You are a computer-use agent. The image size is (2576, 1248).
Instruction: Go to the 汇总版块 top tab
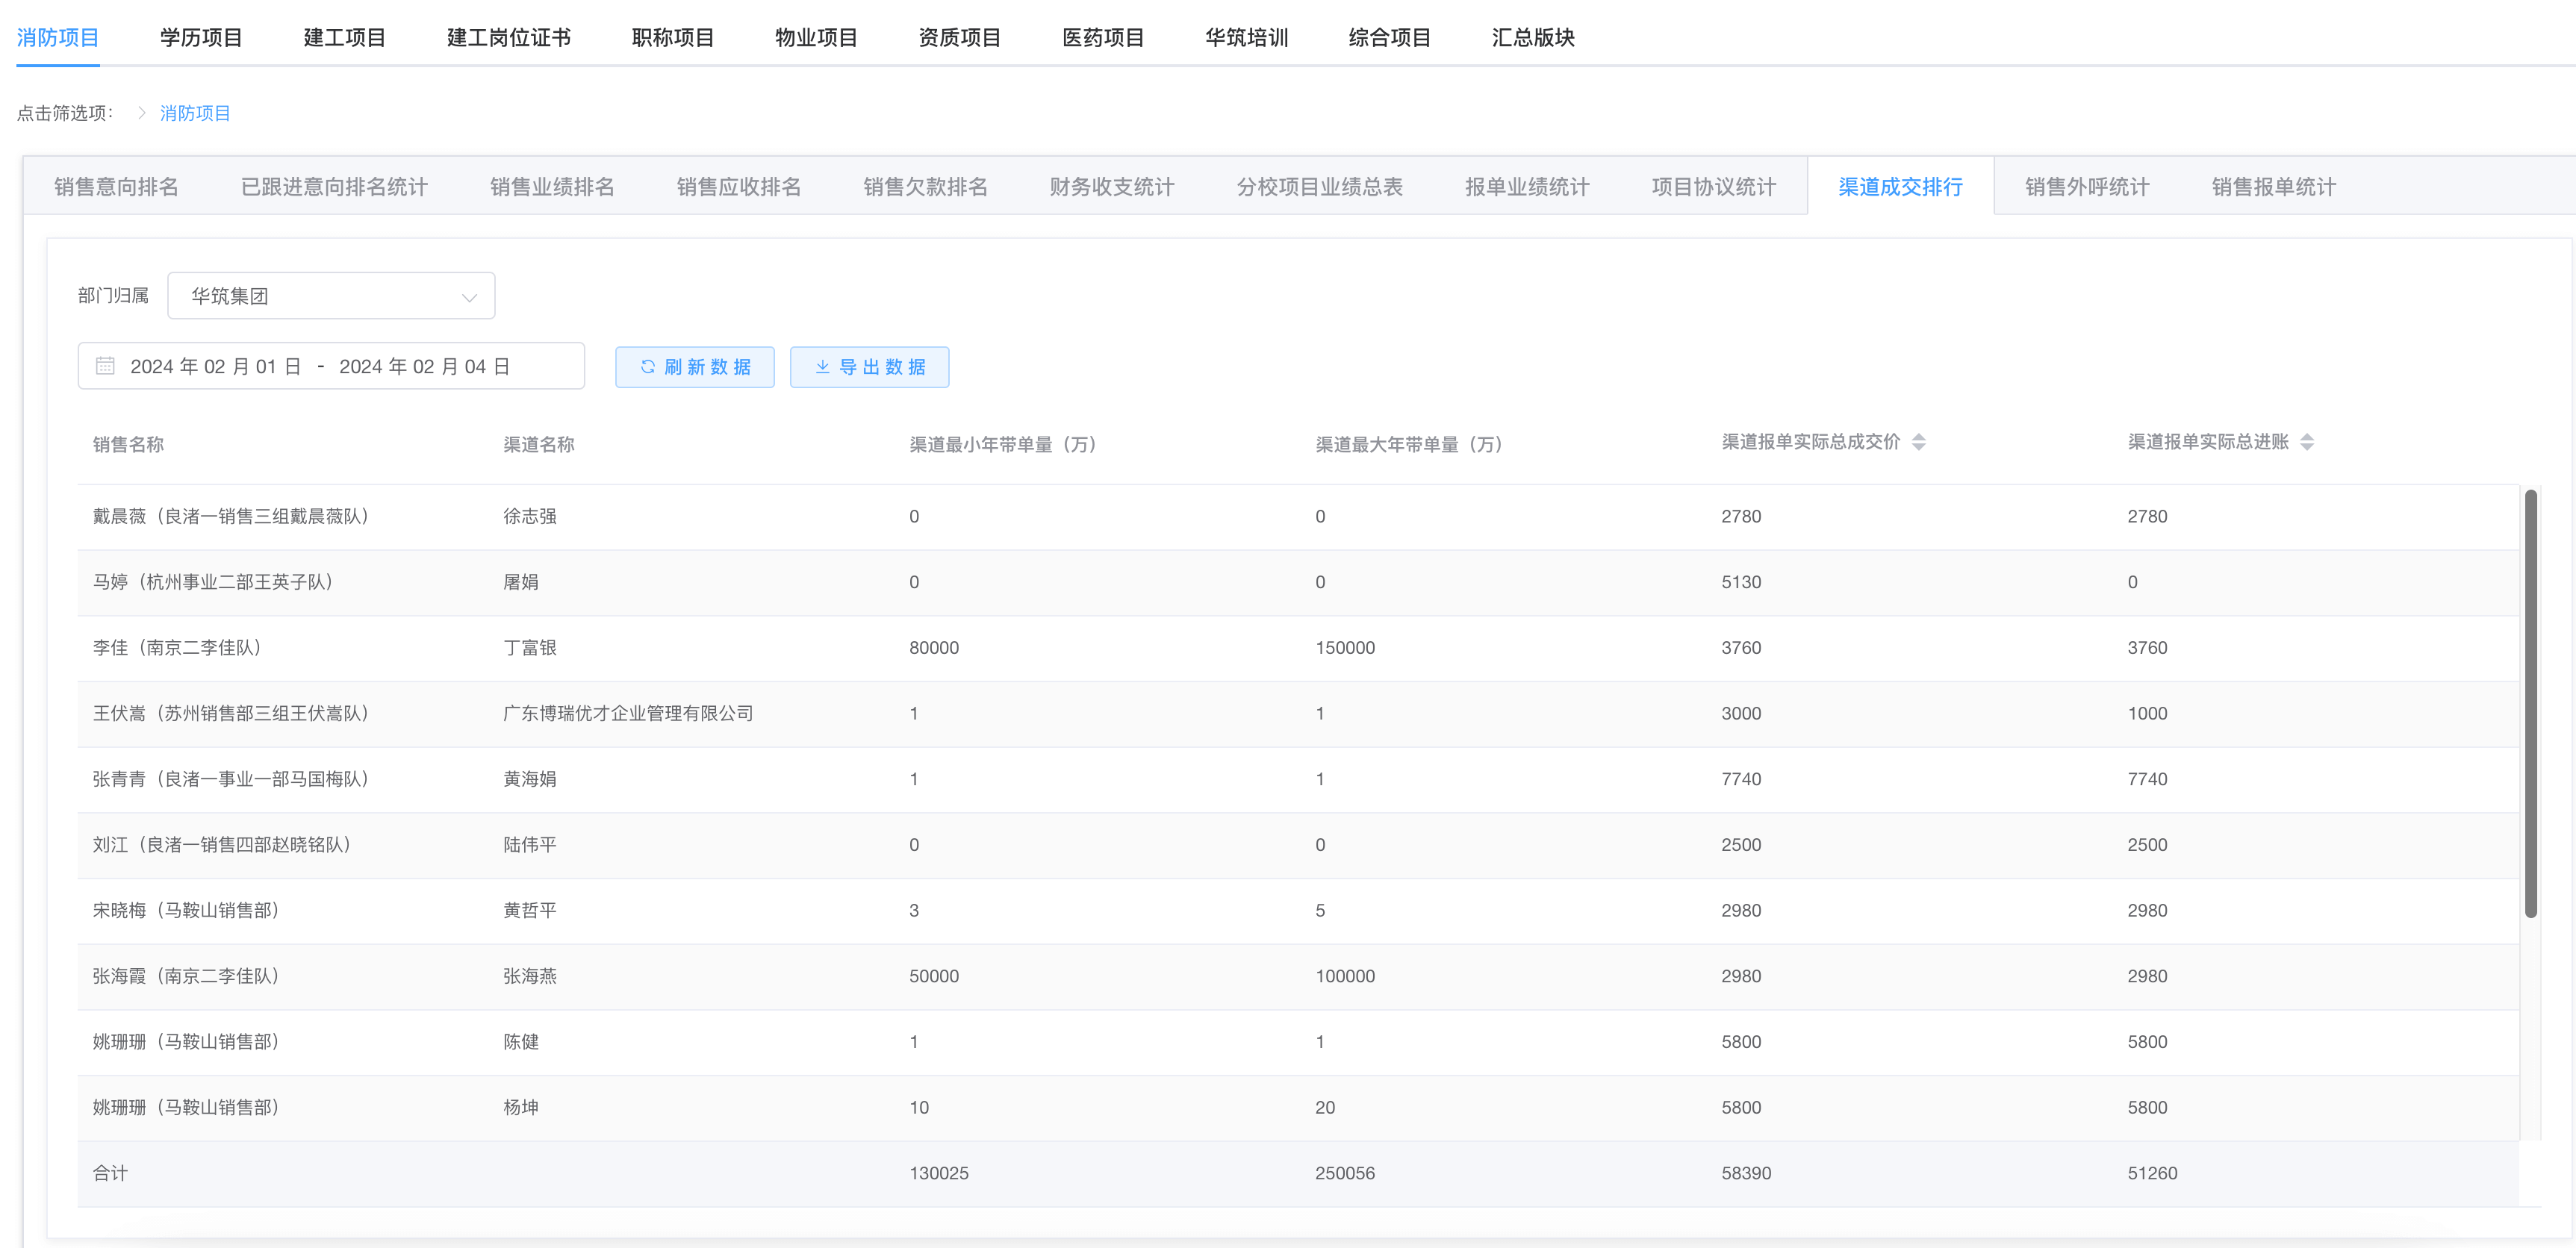tap(1532, 38)
